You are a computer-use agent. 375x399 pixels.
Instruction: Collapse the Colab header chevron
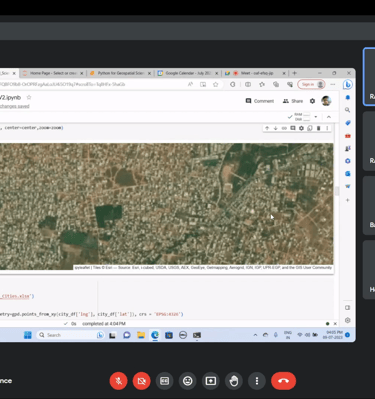329,117
